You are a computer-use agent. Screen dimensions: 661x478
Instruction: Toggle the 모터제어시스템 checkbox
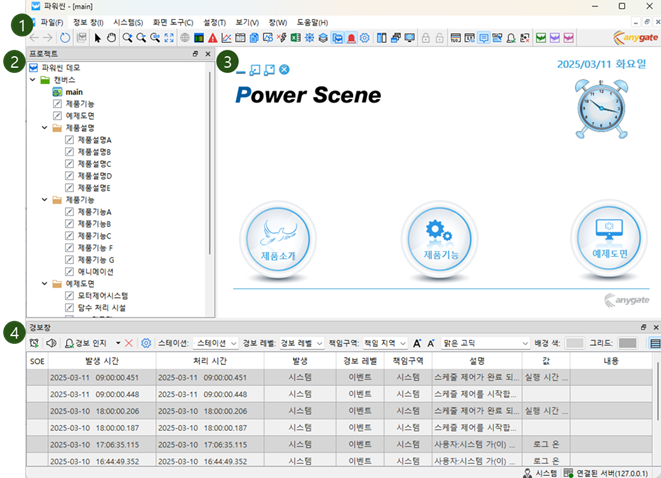point(69,296)
